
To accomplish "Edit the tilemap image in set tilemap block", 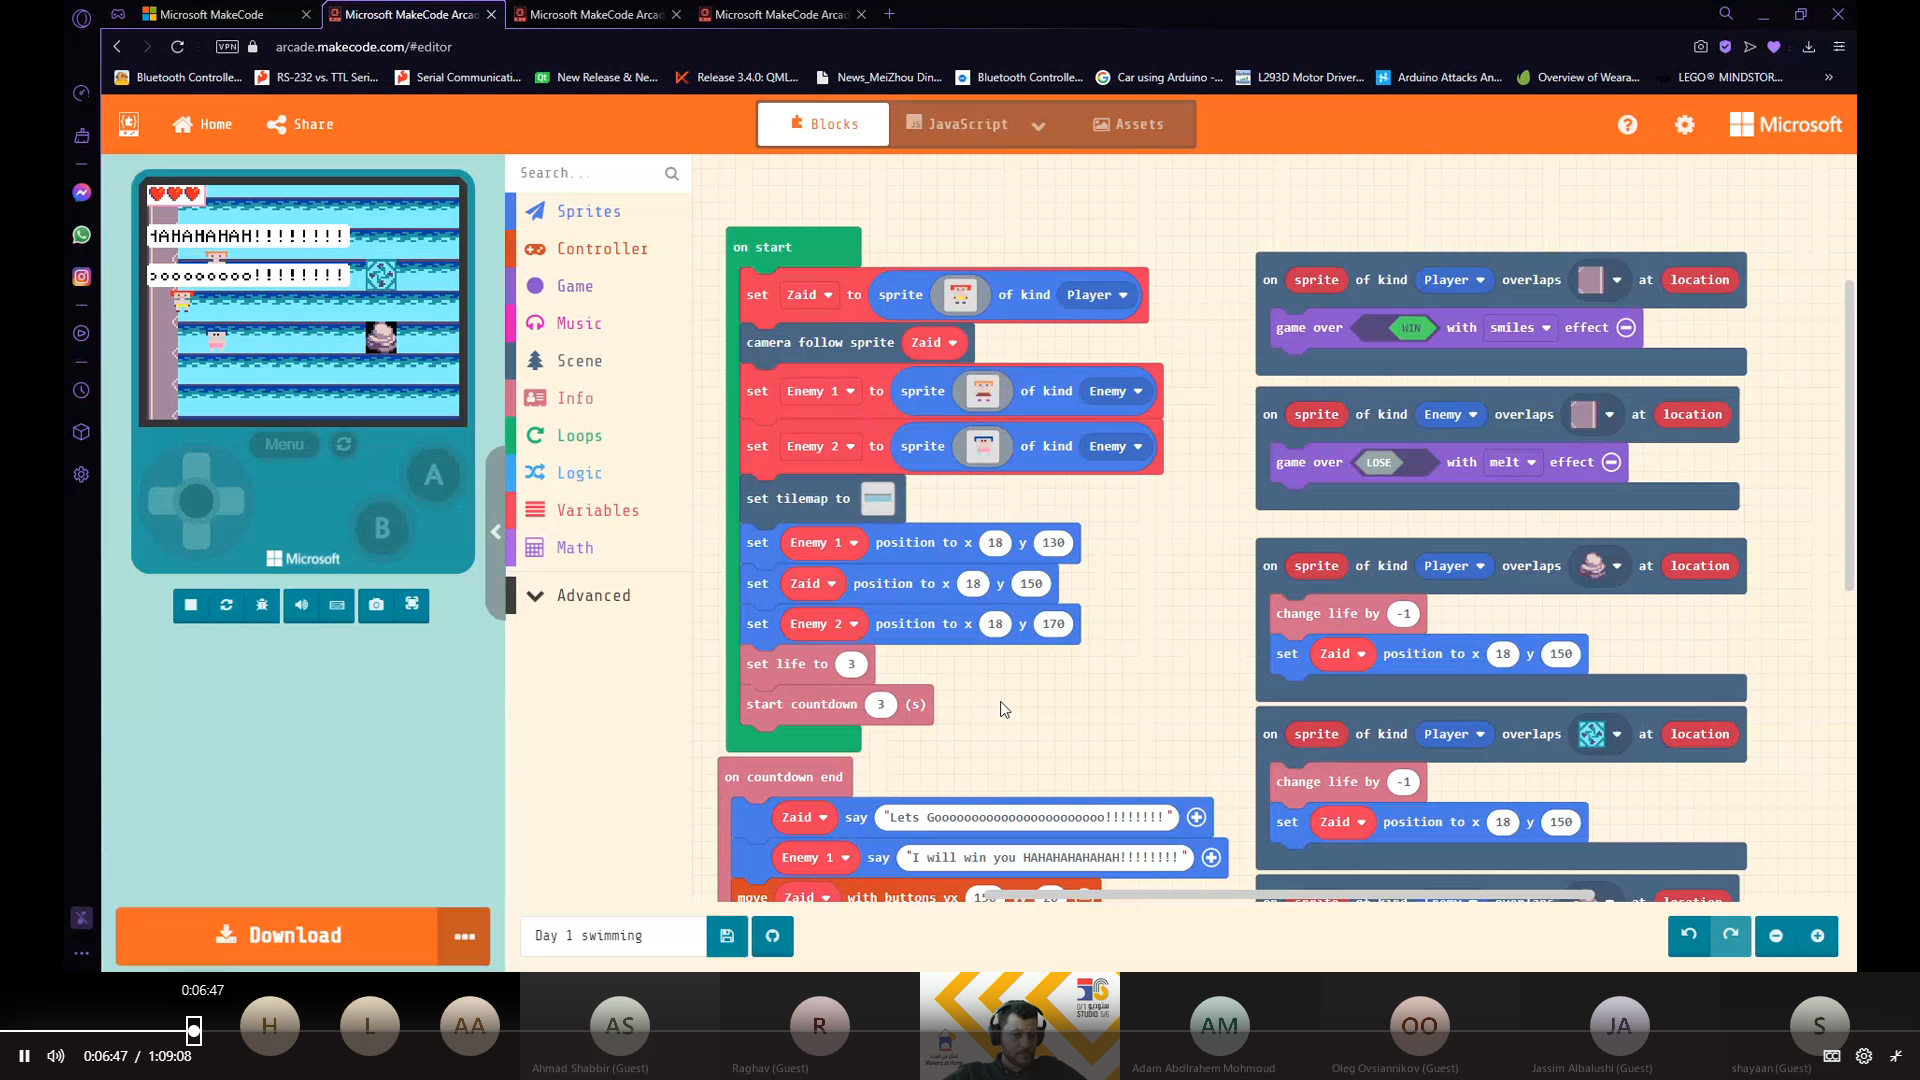I will (x=878, y=499).
